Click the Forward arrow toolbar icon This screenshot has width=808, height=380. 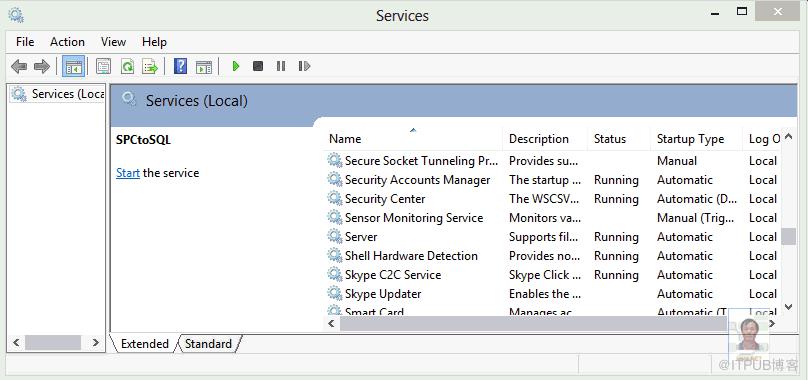coord(42,66)
